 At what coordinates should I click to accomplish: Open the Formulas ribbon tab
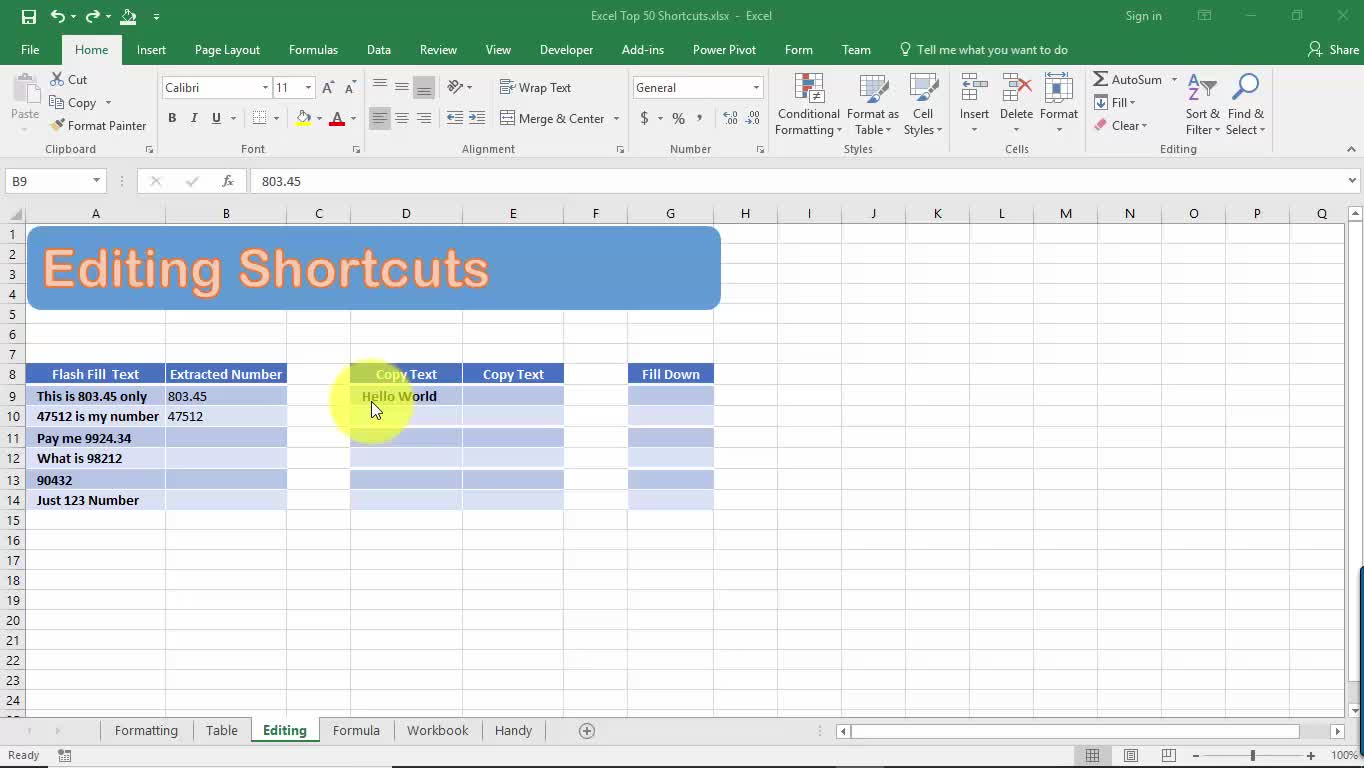[313, 50]
